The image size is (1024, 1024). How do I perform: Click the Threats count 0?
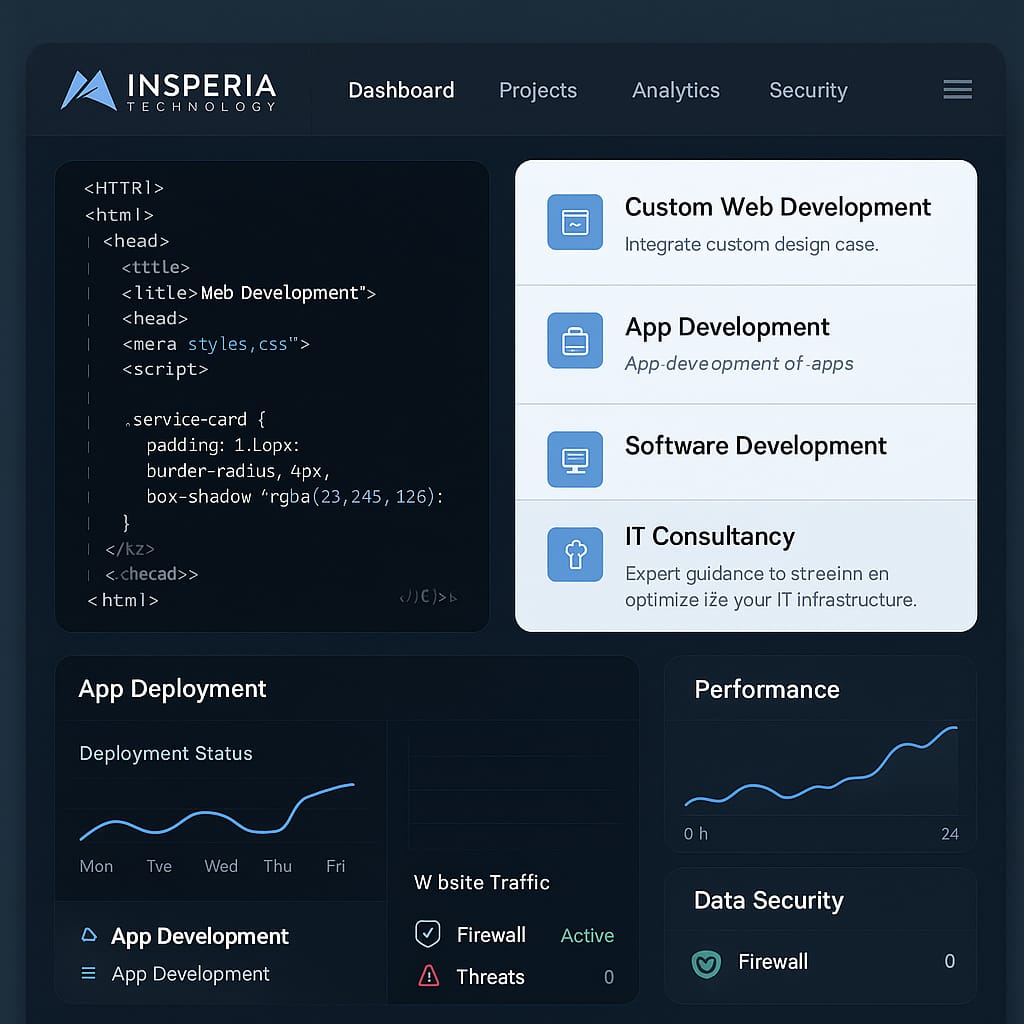(609, 977)
